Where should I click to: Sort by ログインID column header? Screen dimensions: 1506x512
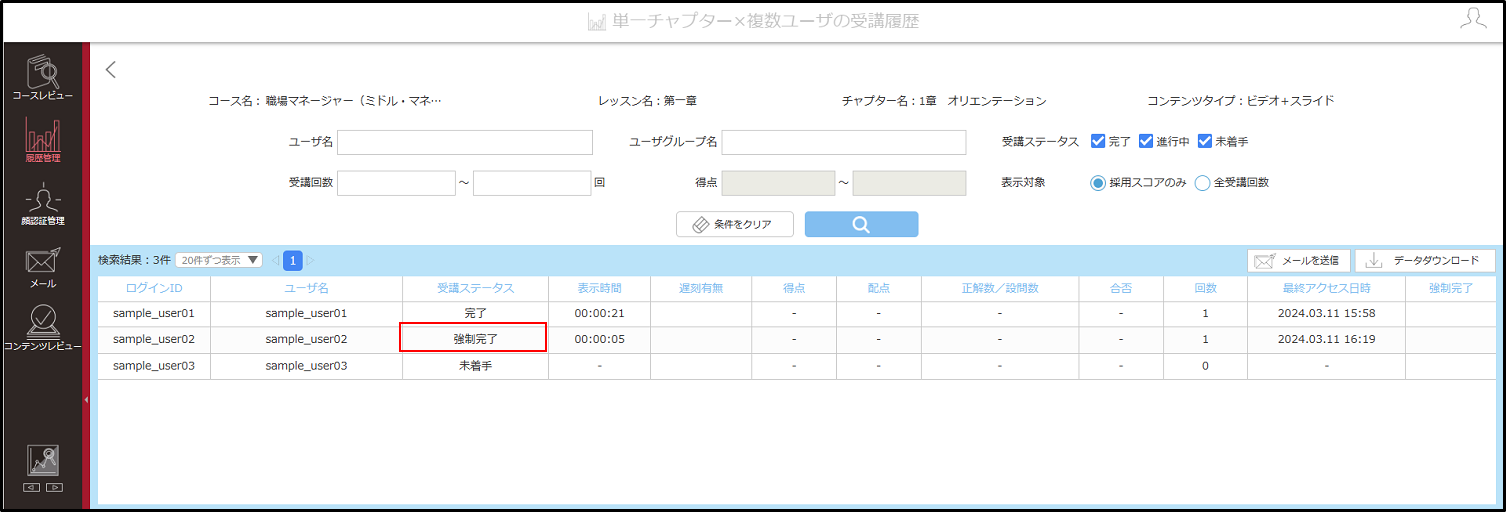pyautogui.click(x=154, y=288)
